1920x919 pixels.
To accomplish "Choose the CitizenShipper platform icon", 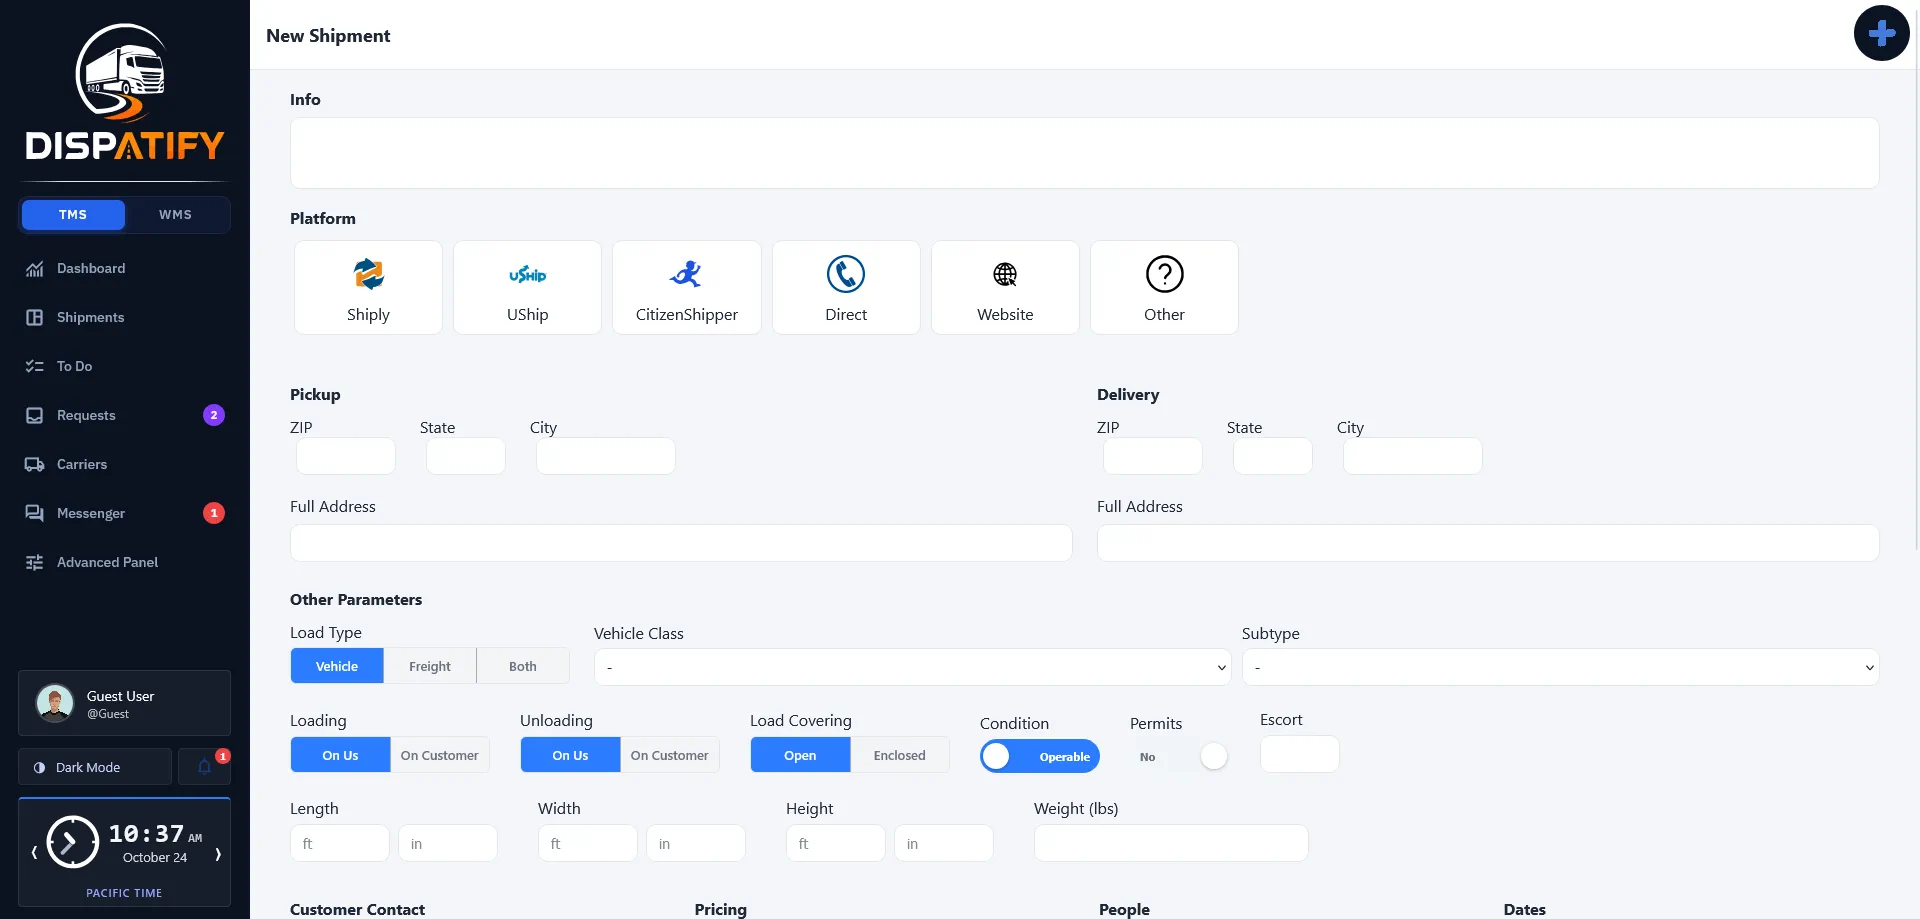I will click(x=686, y=287).
